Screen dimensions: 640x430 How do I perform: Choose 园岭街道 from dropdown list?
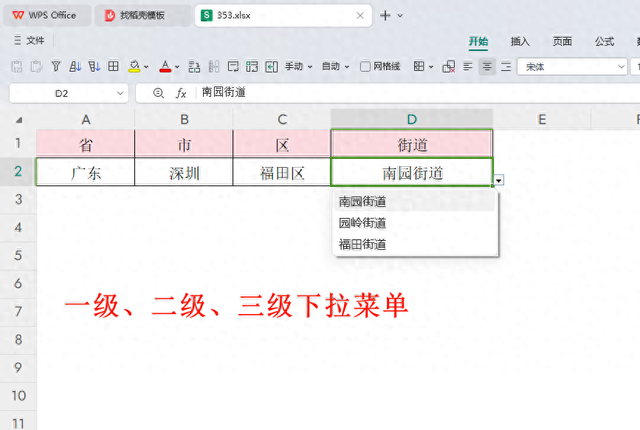(415, 223)
